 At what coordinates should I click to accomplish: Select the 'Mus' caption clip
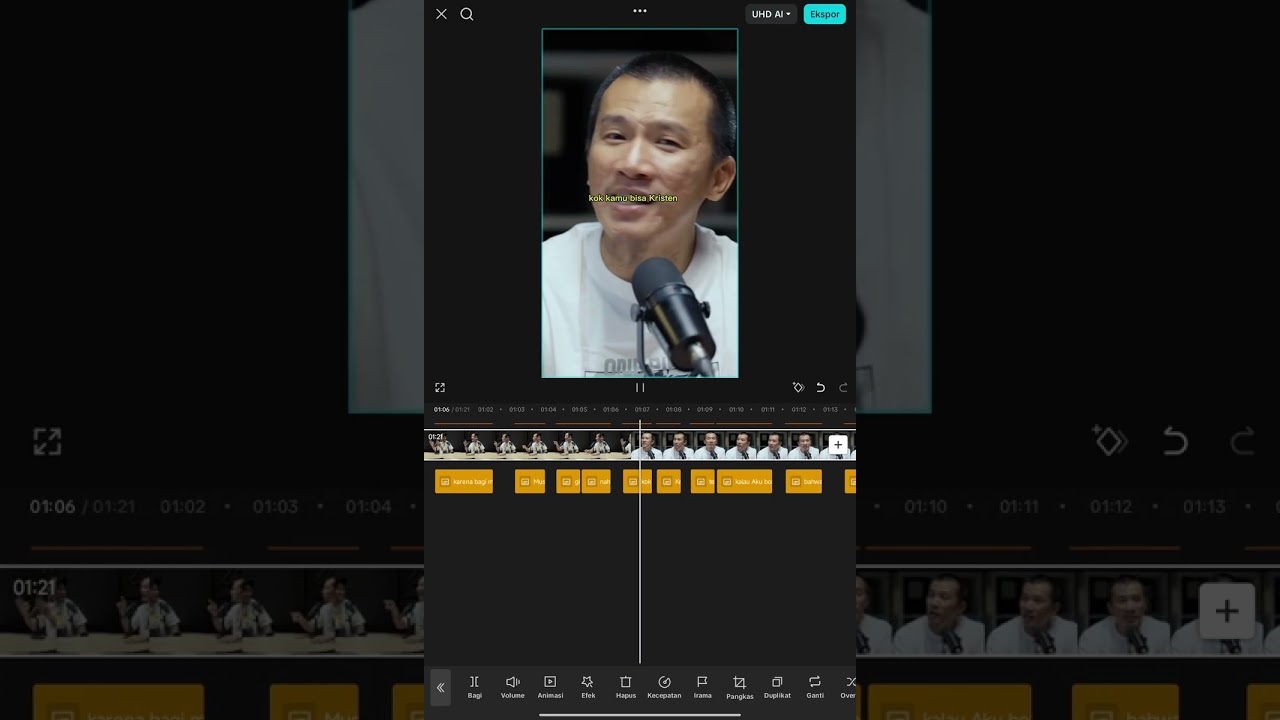pyautogui.click(x=530, y=481)
